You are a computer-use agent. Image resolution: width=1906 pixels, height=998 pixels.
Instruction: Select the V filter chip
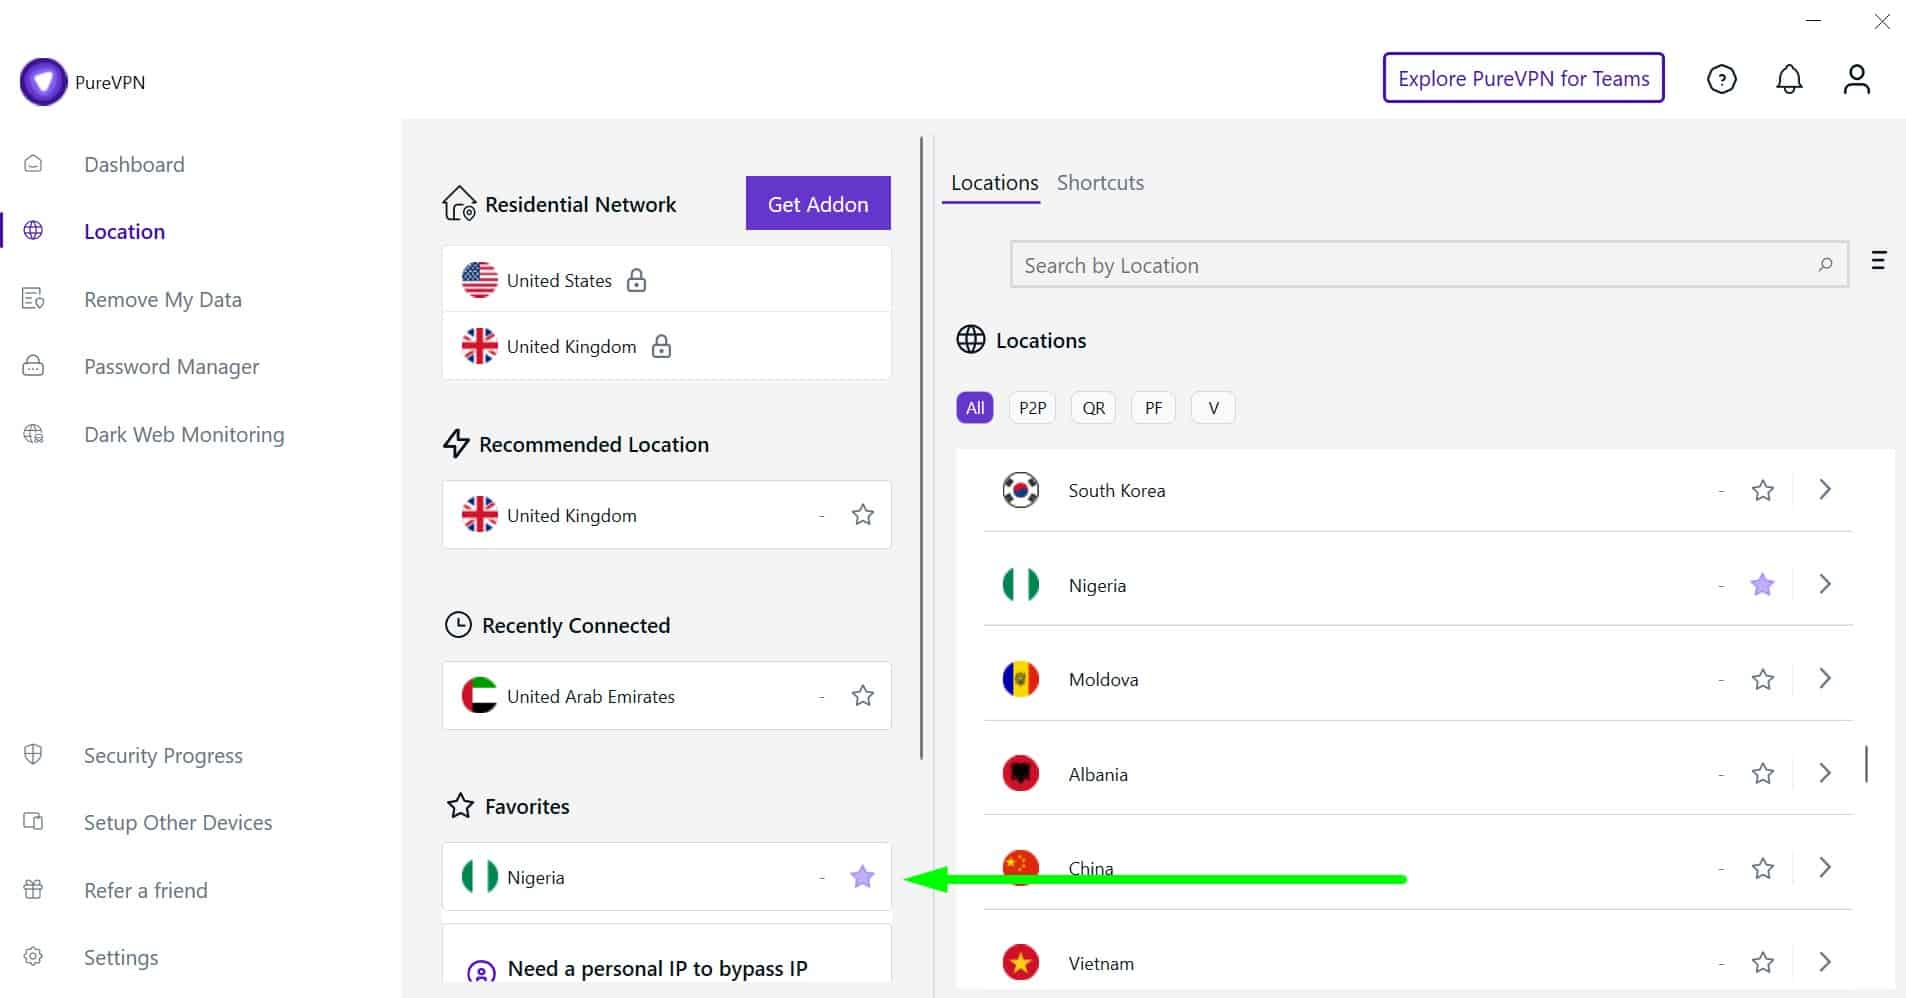tap(1213, 408)
